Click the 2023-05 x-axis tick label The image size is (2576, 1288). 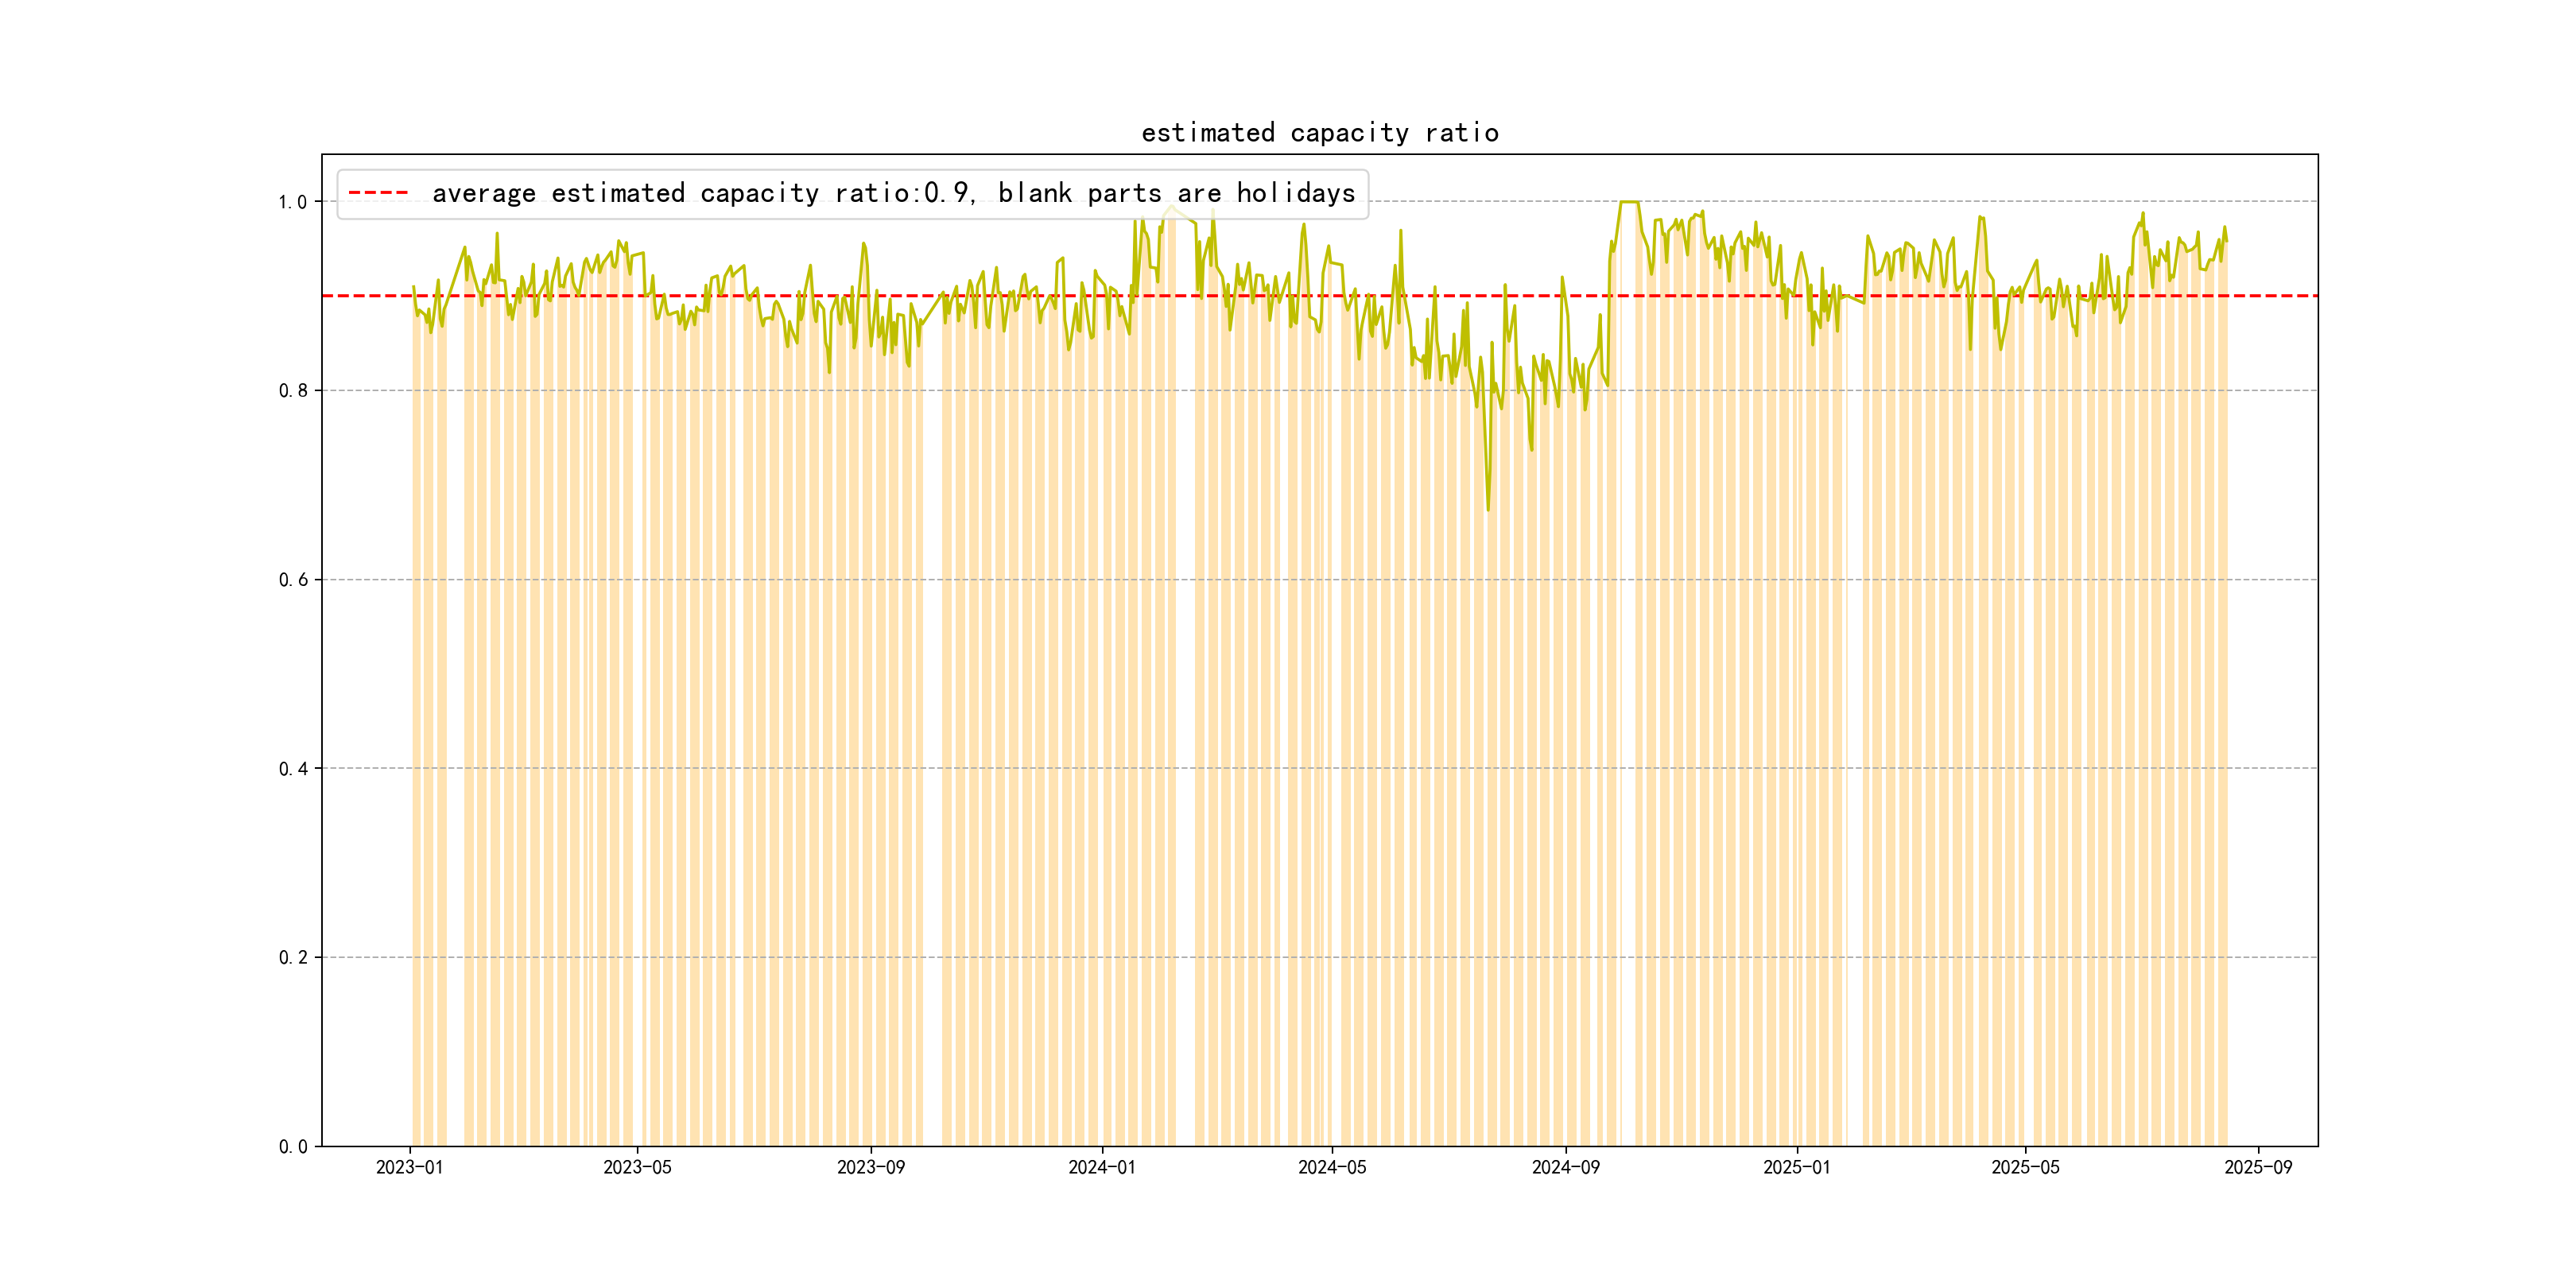[637, 1167]
